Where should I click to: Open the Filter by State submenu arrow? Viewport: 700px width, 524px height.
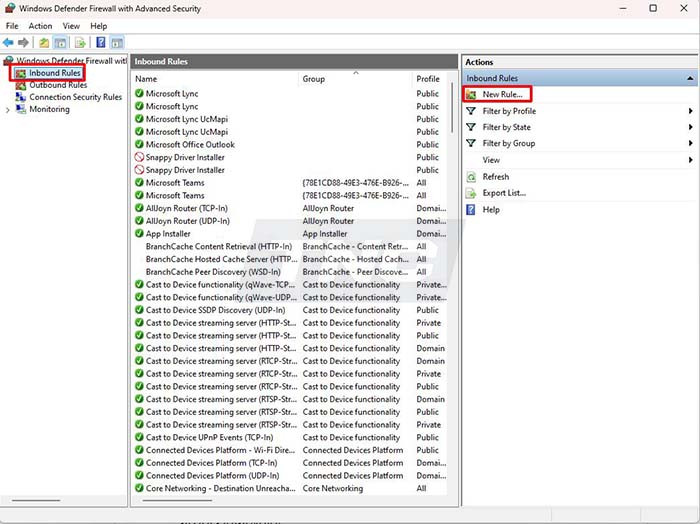690,127
